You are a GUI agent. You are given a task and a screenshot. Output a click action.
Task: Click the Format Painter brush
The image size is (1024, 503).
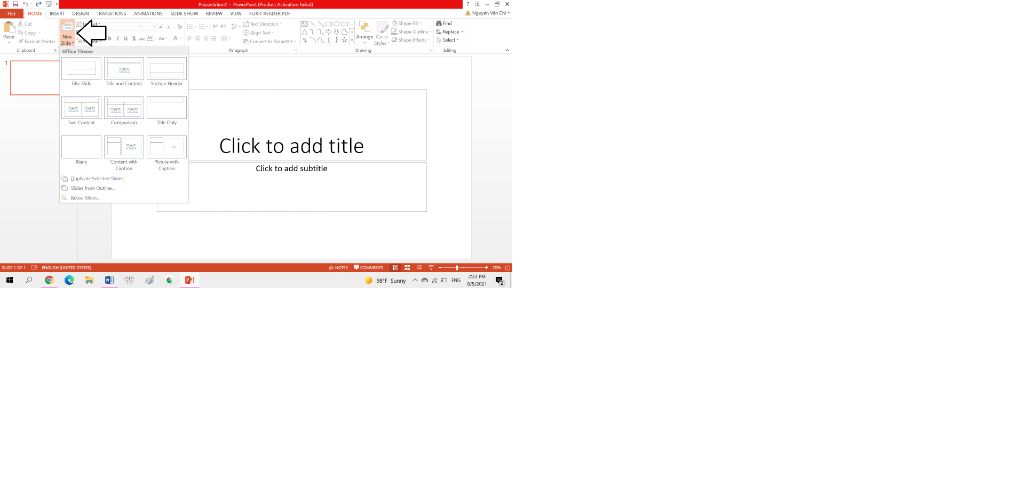click(37, 41)
